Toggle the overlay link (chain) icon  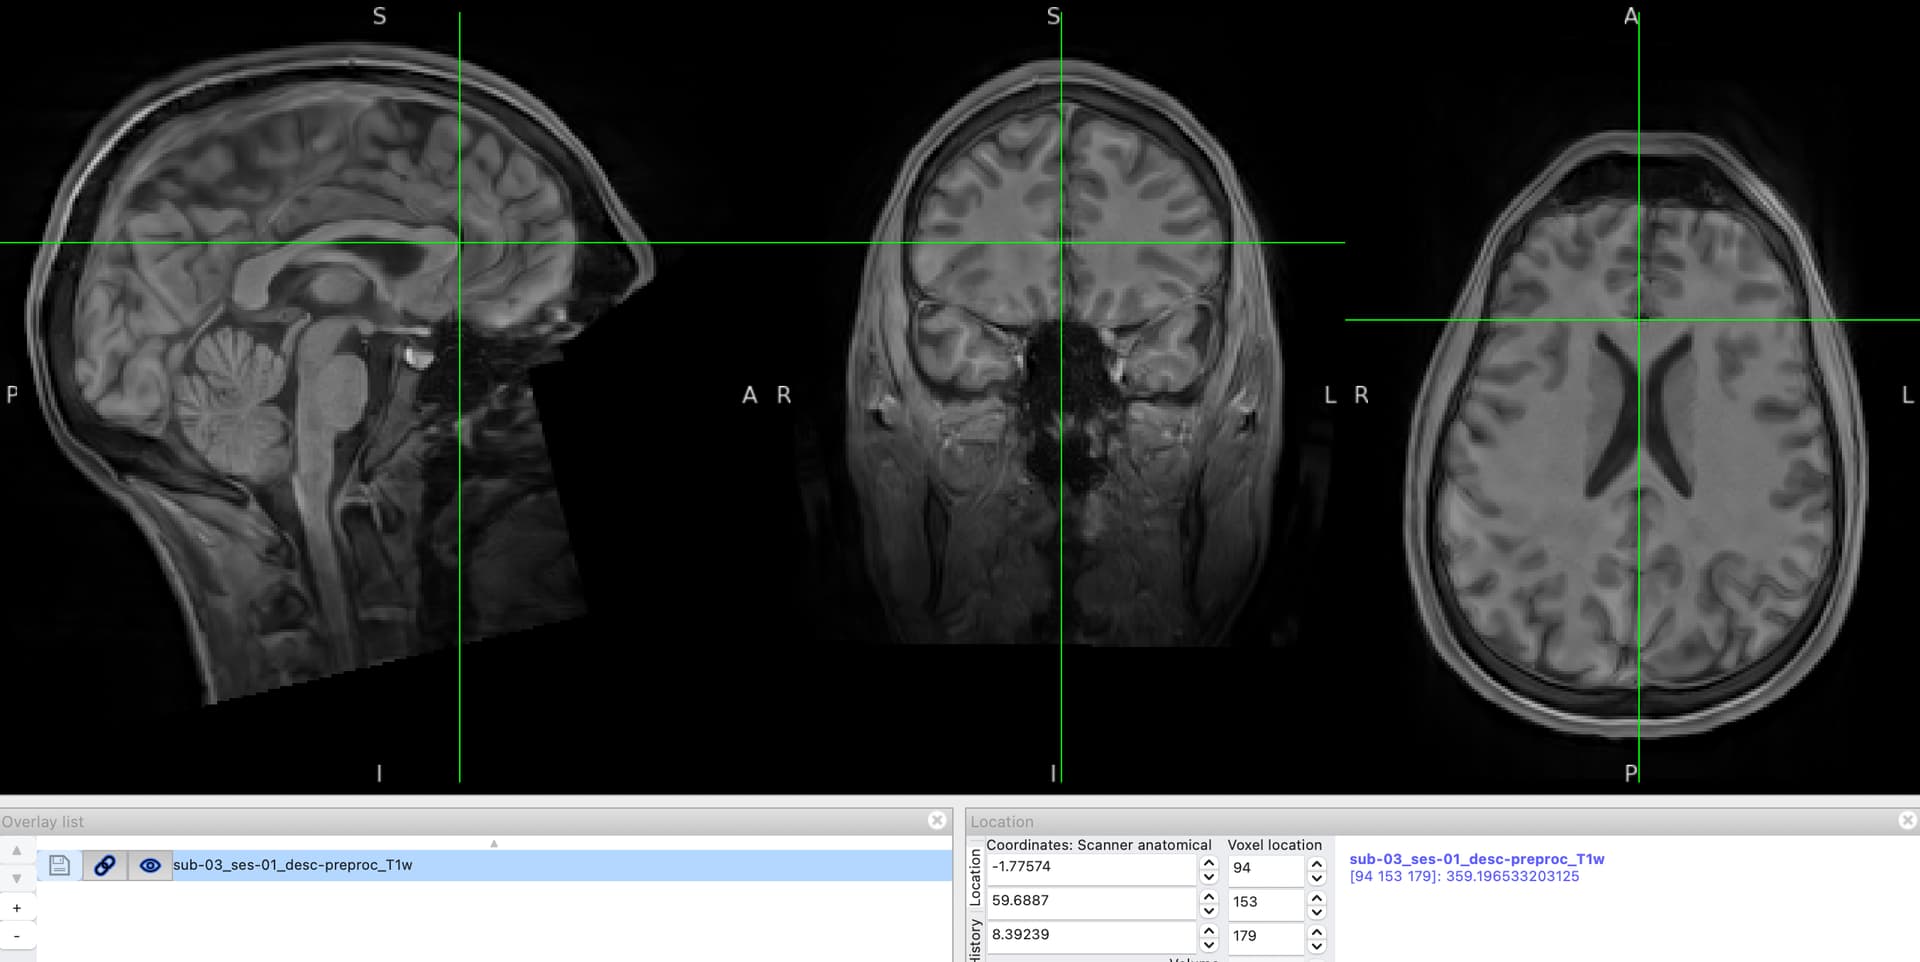104,865
